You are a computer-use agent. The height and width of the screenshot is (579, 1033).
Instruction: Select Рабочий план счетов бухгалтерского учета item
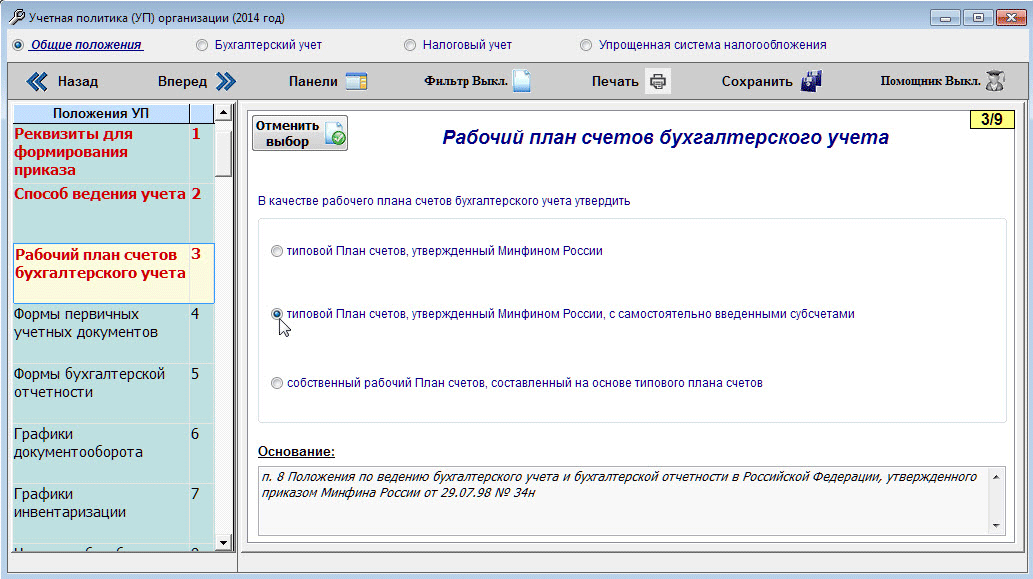(x=113, y=273)
